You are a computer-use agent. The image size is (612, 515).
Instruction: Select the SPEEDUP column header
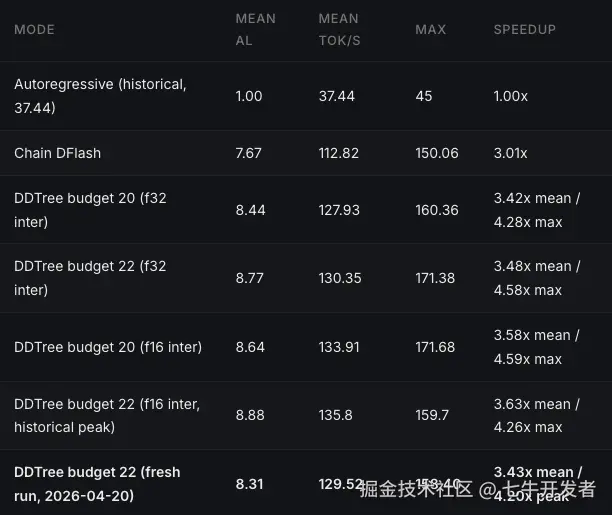coord(525,30)
